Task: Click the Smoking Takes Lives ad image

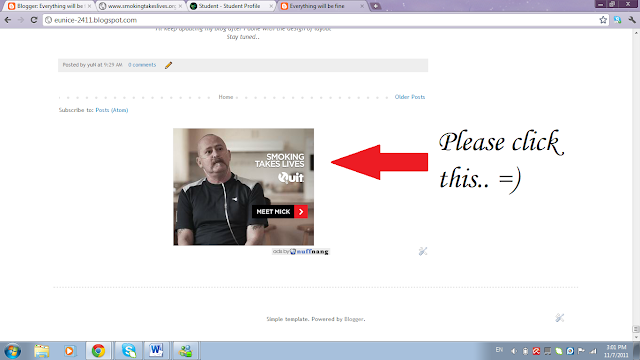Action: (x=244, y=187)
